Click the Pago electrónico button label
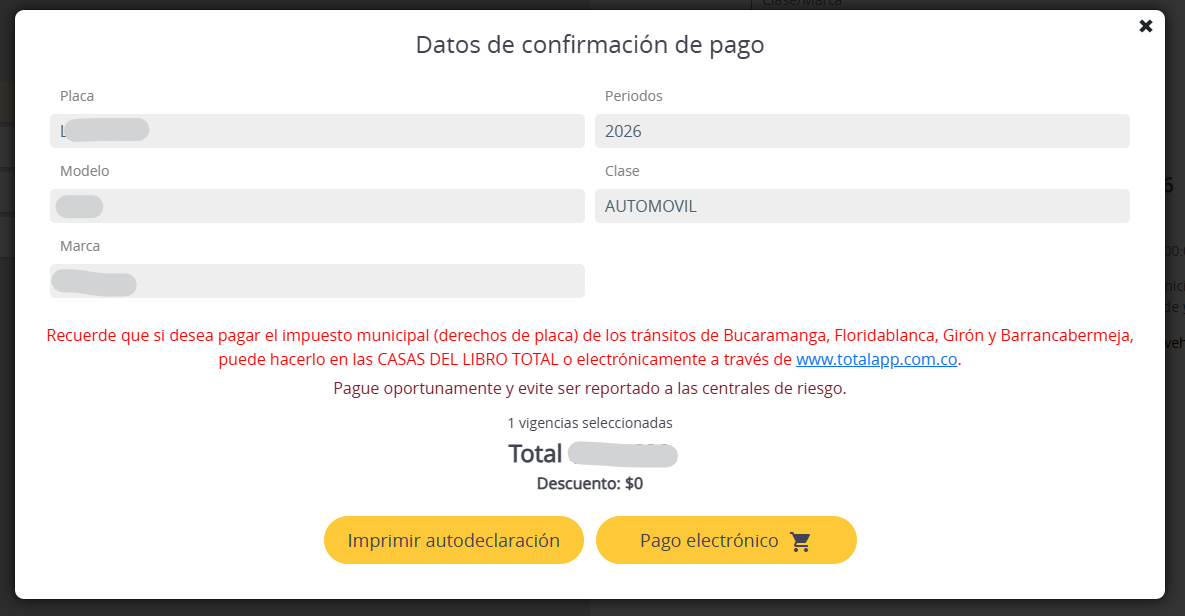The width and height of the screenshot is (1185, 616). tap(708, 541)
